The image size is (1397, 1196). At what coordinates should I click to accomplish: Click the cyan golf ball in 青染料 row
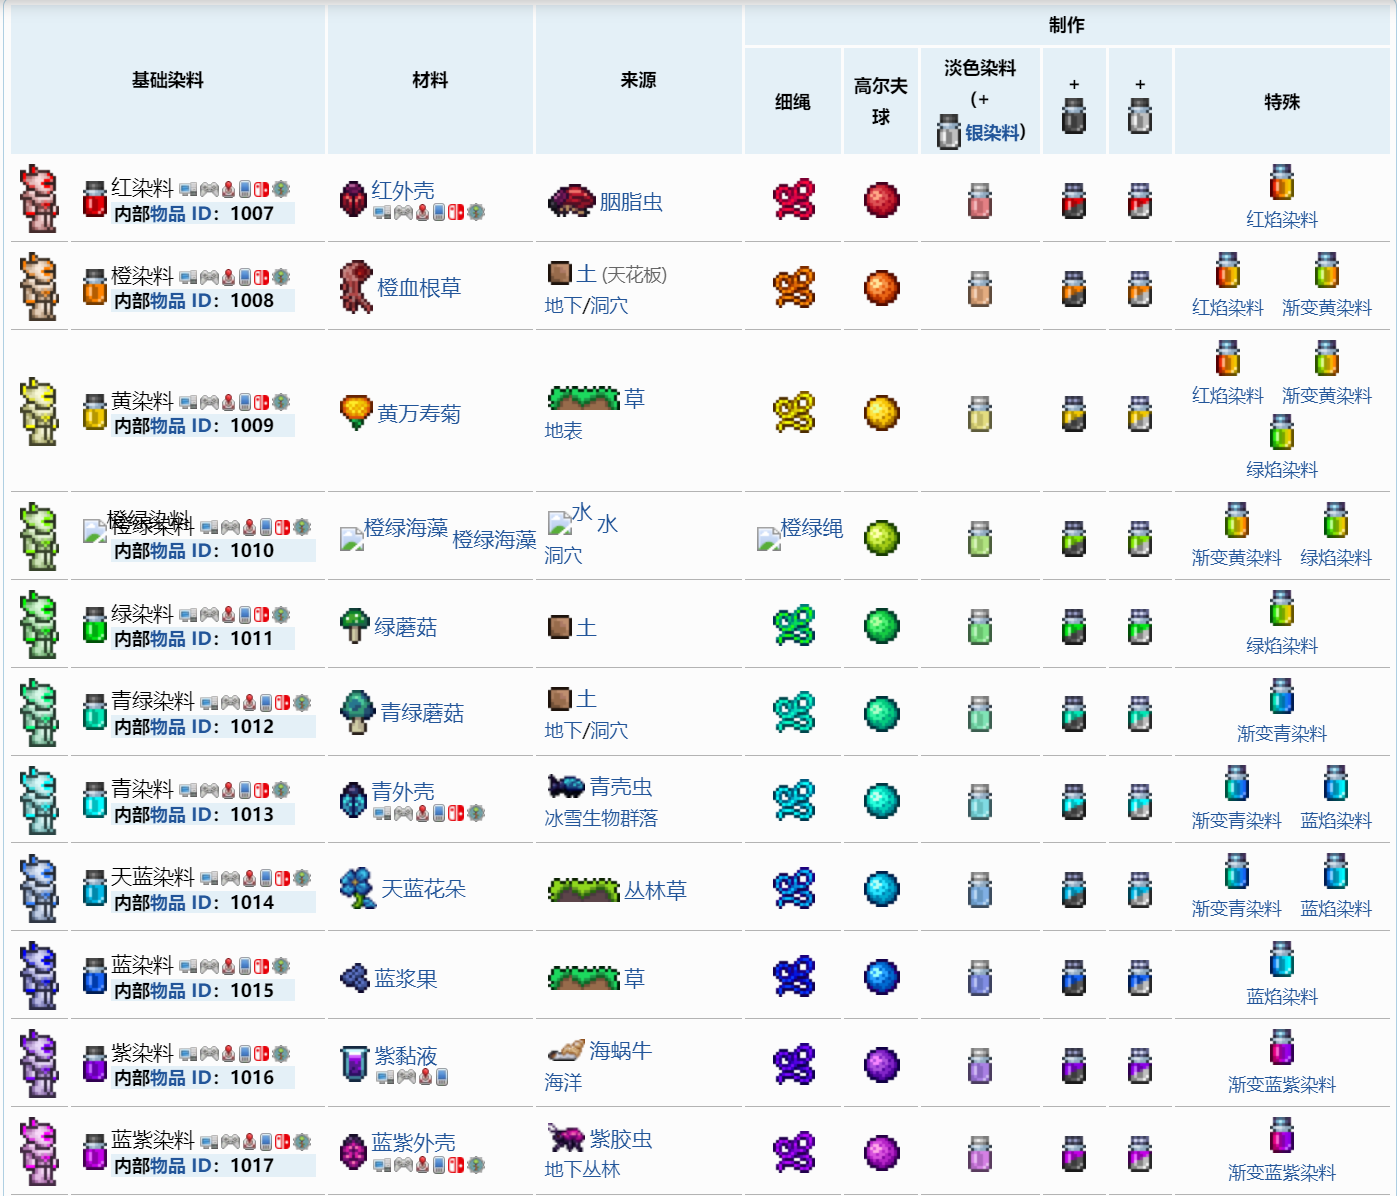tap(881, 801)
